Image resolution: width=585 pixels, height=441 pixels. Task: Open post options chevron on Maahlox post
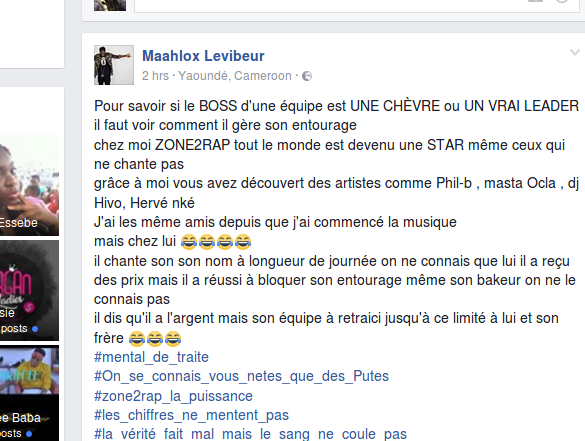click(x=575, y=53)
